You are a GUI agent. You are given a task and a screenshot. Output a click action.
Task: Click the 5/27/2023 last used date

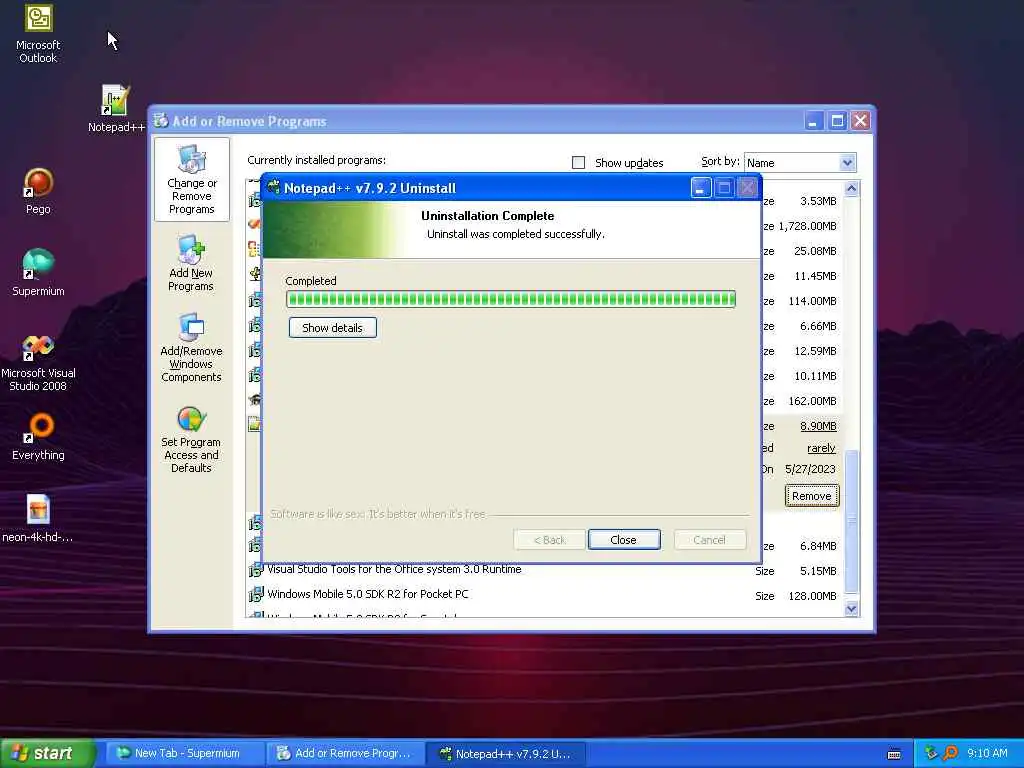(x=810, y=470)
